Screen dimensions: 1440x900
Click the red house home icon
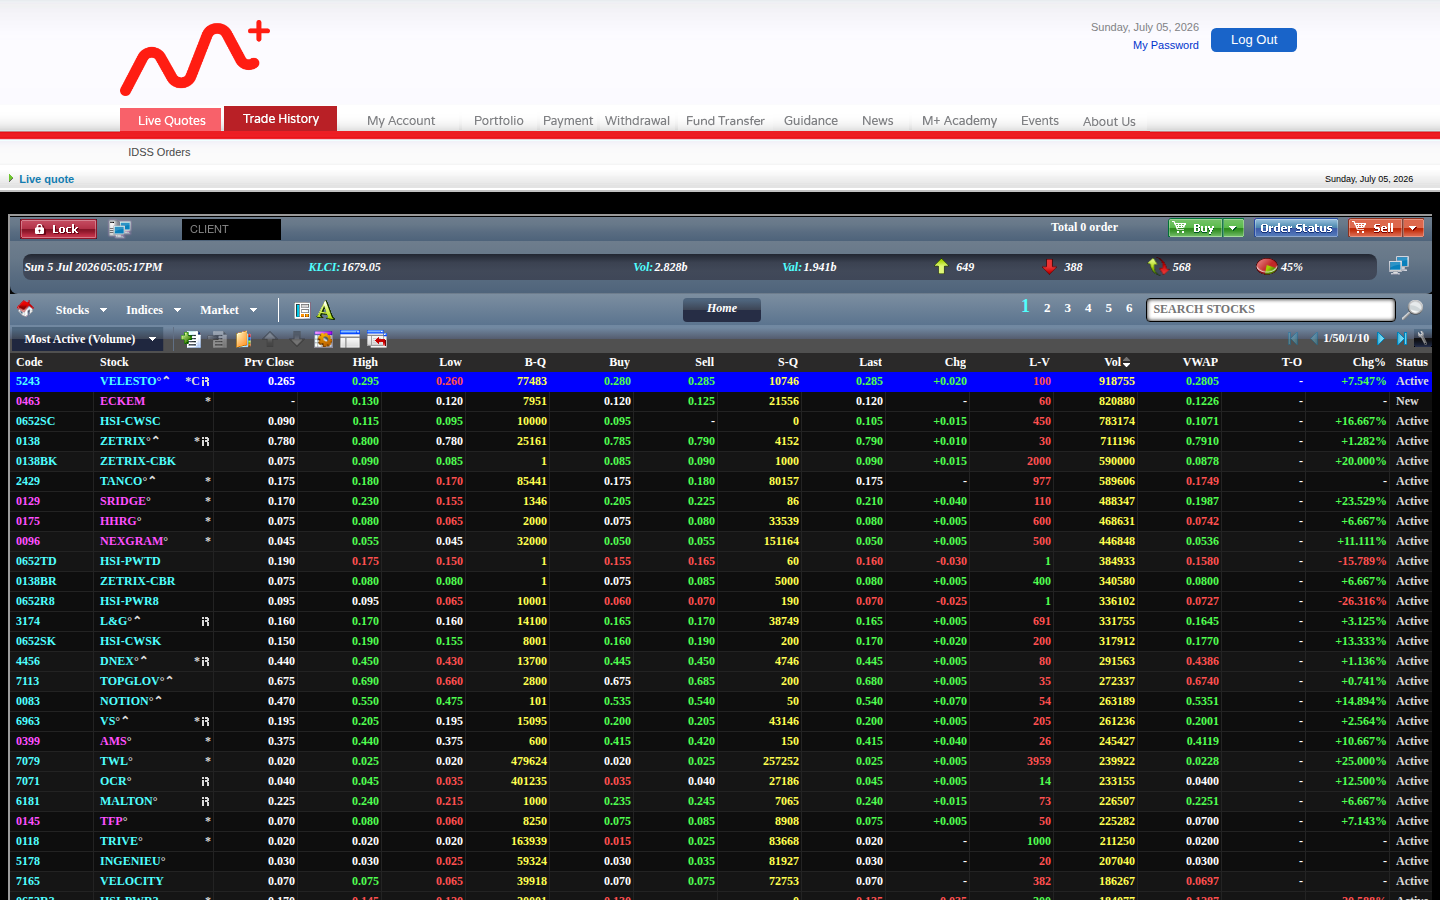(26, 309)
